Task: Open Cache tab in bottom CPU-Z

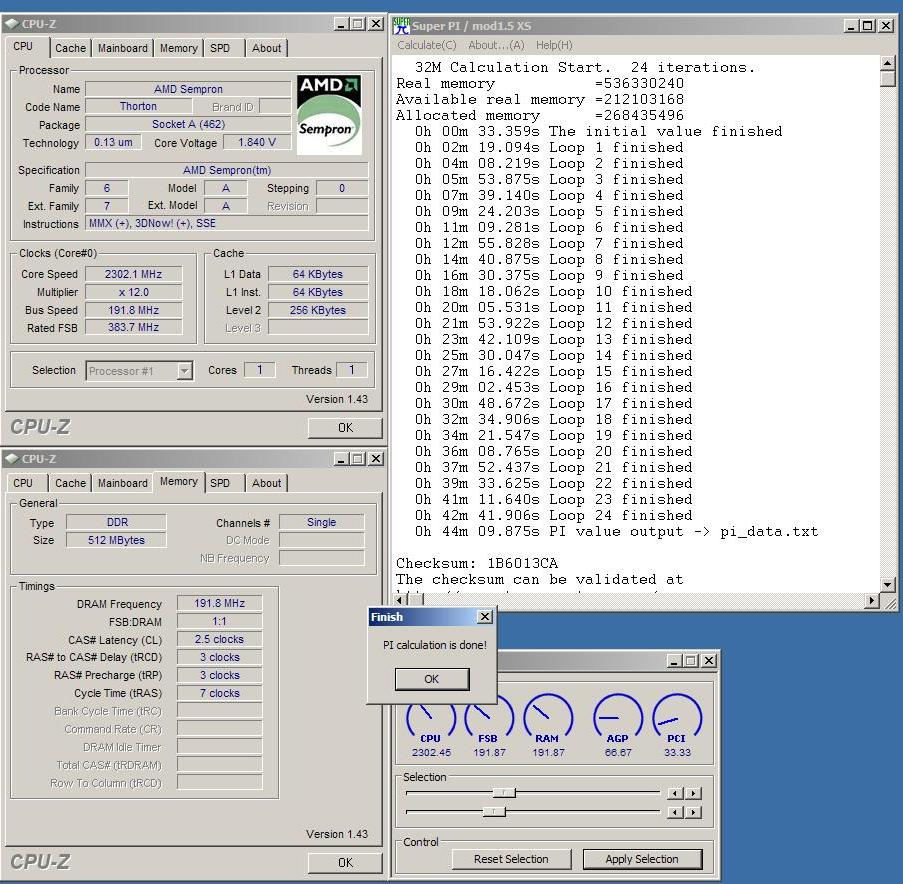Action: click(70, 483)
